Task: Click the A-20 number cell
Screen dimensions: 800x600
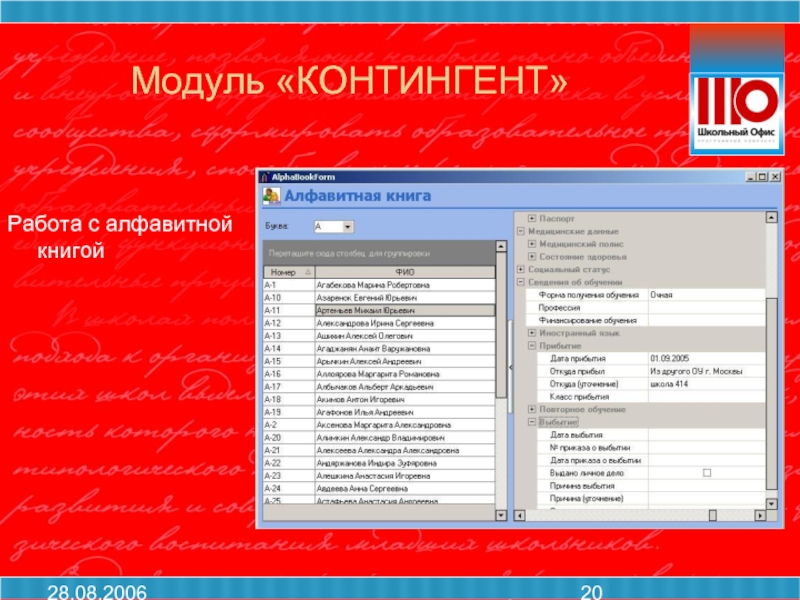Action: click(x=289, y=438)
